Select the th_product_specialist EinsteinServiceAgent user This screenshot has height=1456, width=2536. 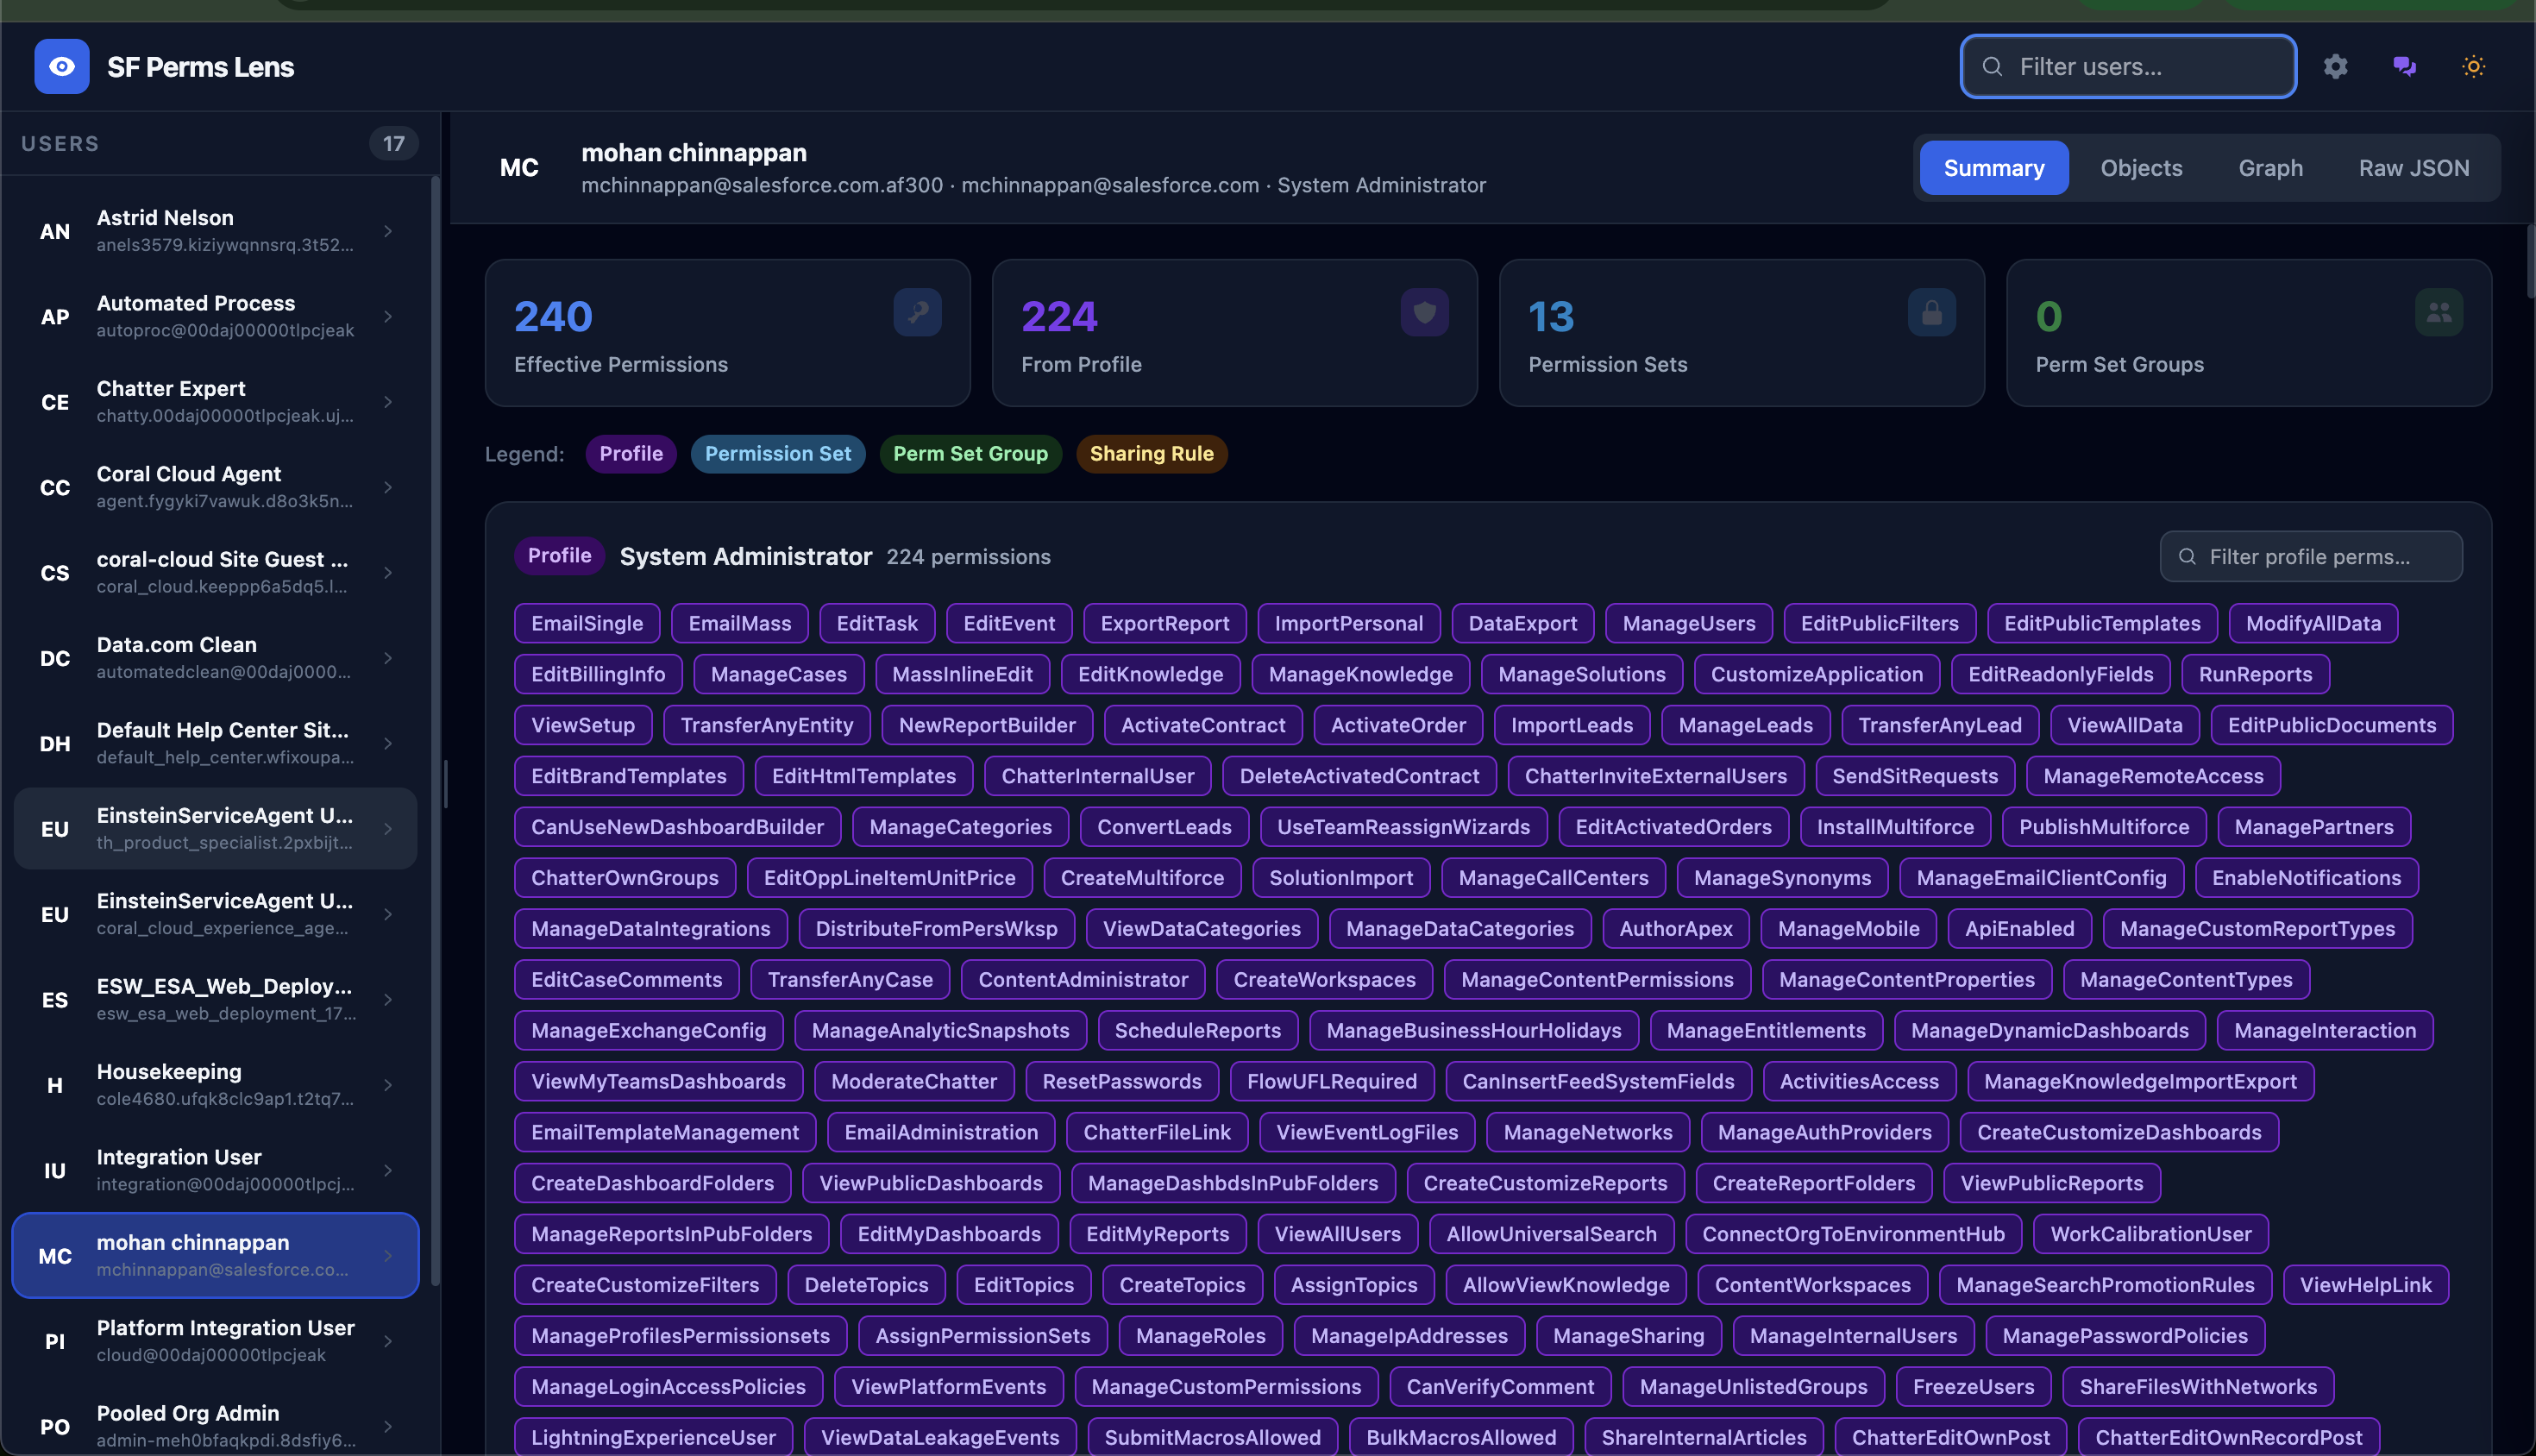coord(215,829)
